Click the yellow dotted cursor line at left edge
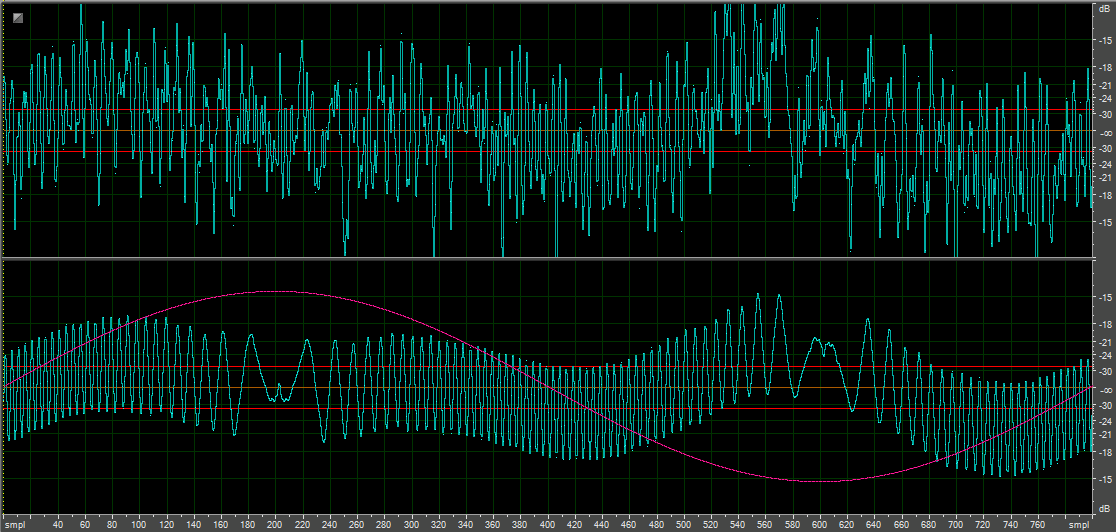Screen dimensions: 1116x532 click(x=2, y=264)
